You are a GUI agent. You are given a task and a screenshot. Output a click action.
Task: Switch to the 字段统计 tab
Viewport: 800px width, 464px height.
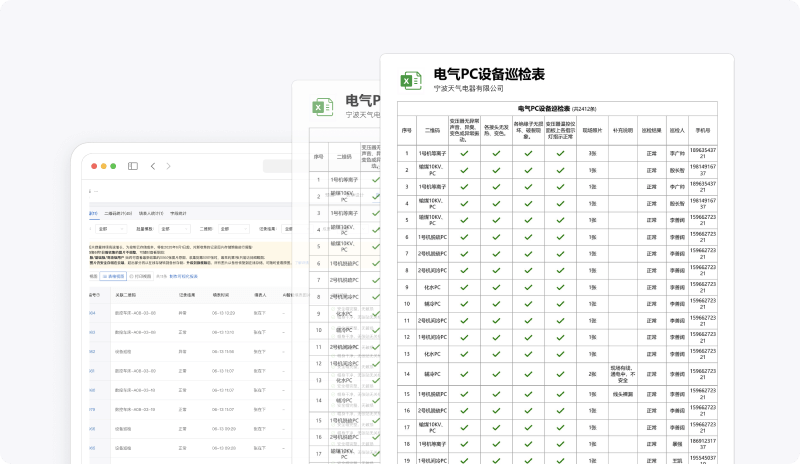tap(179, 213)
